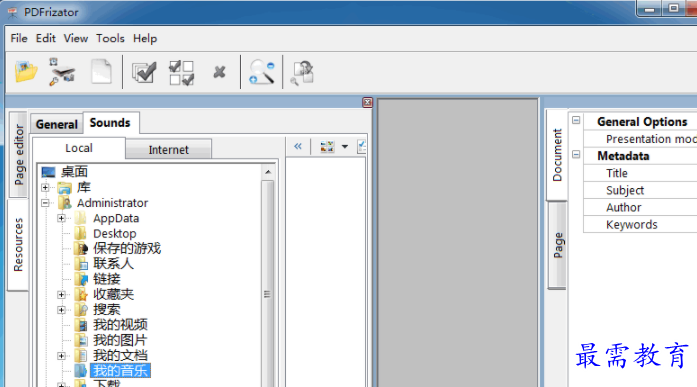Select the 我的视频 folder

point(120,325)
